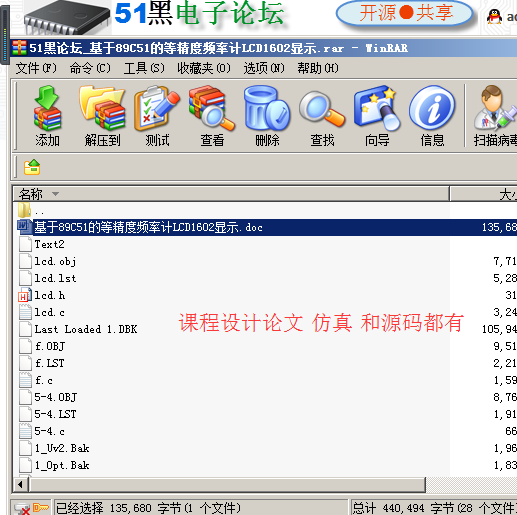Click the QQ penguin icon in header
Image resolution: width=517 pixels, height=515 pixels.
pos(494,16)
